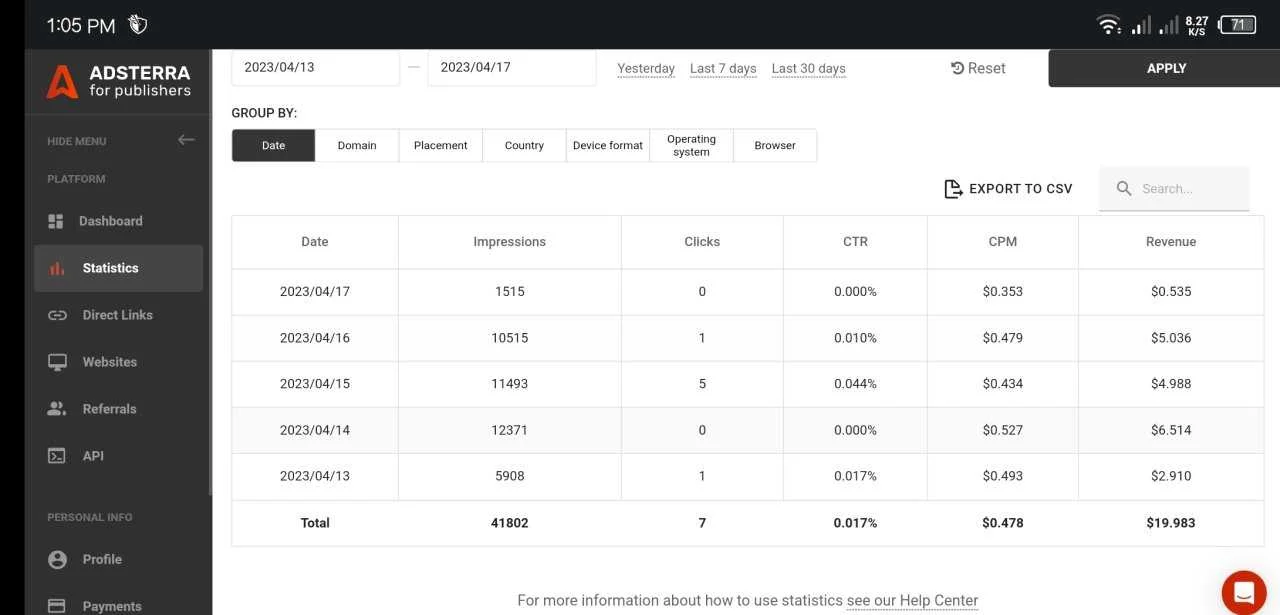
Task: Select impressions value 5908
Action: [x=510, y=476]
